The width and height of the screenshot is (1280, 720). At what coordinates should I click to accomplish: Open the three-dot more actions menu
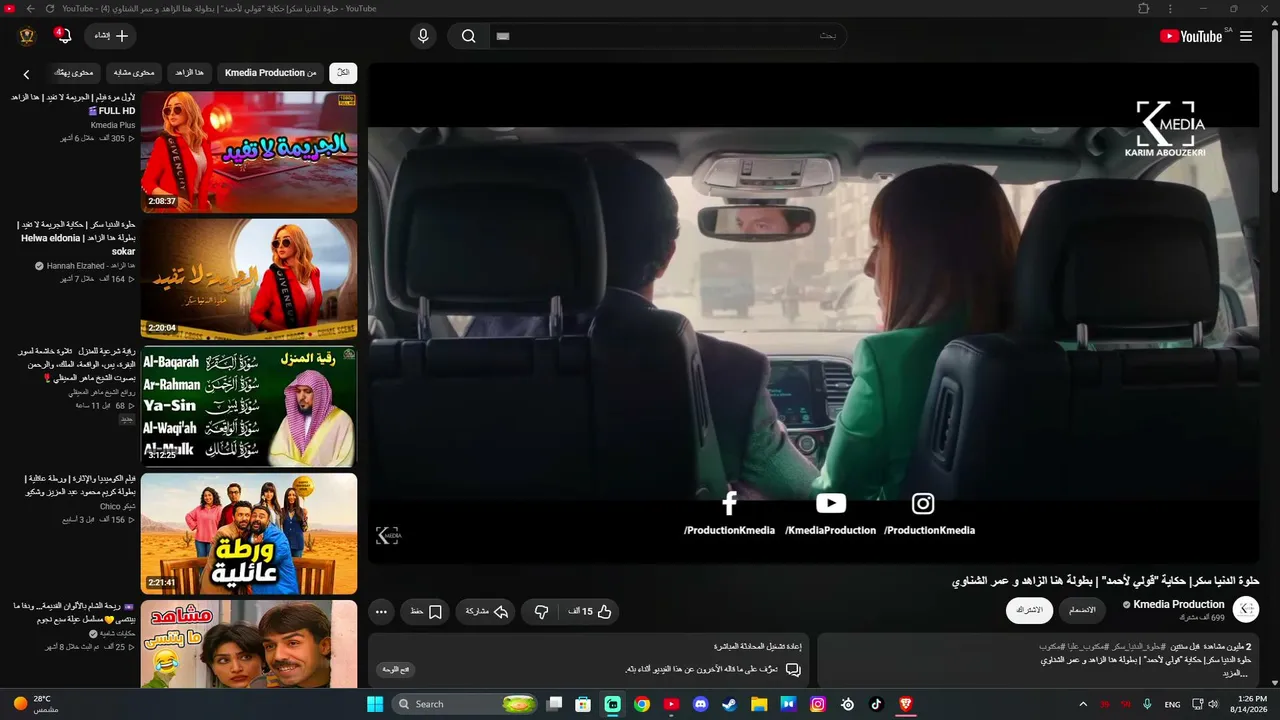pos(381,611)
